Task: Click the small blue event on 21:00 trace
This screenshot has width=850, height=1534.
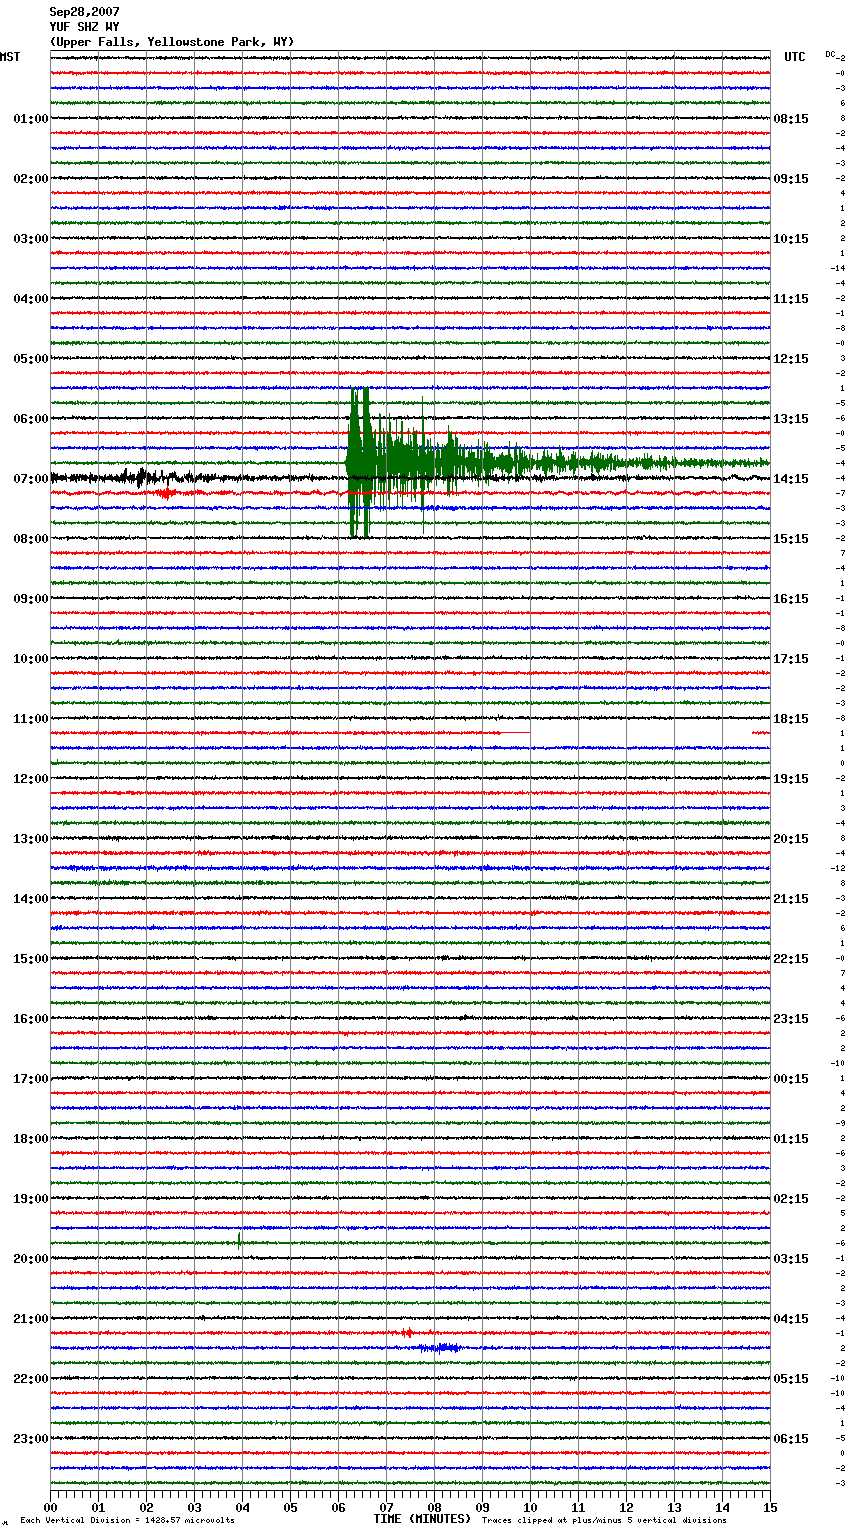Action: click(440, 1348)
